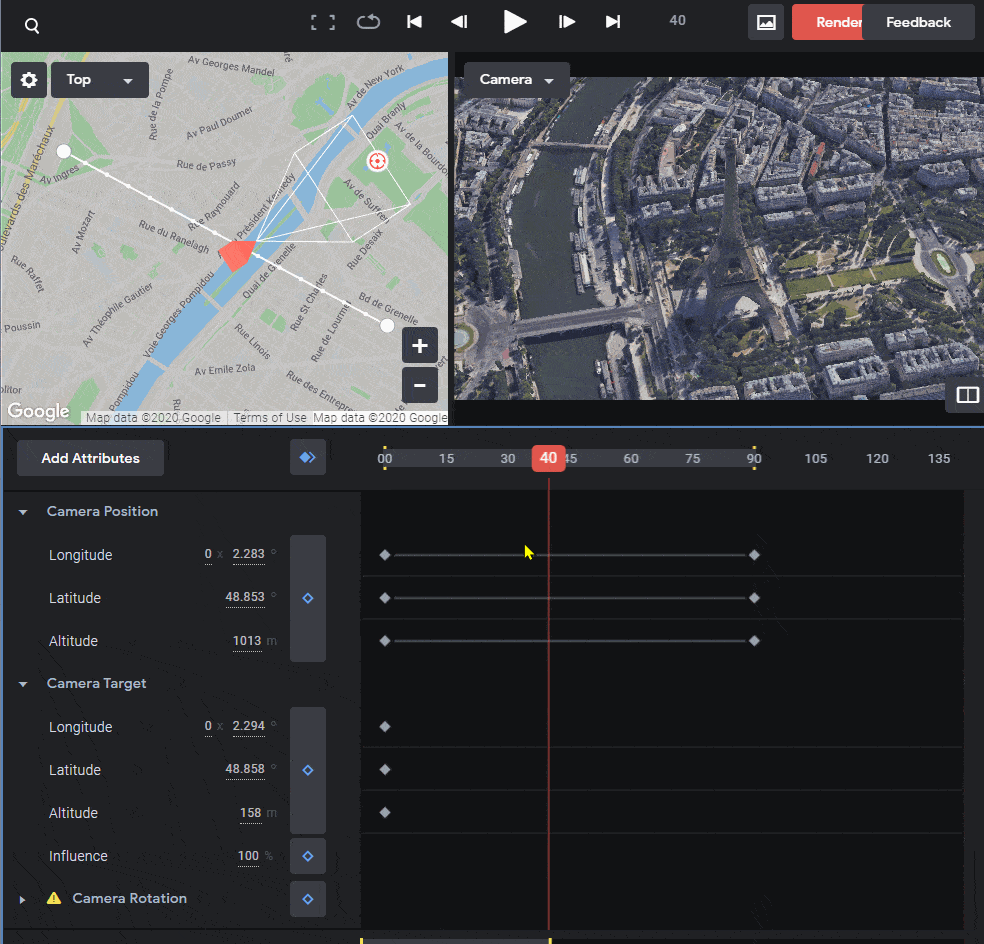Step back one frame
The width and height of the screenshot is (984, 944).
459,22
